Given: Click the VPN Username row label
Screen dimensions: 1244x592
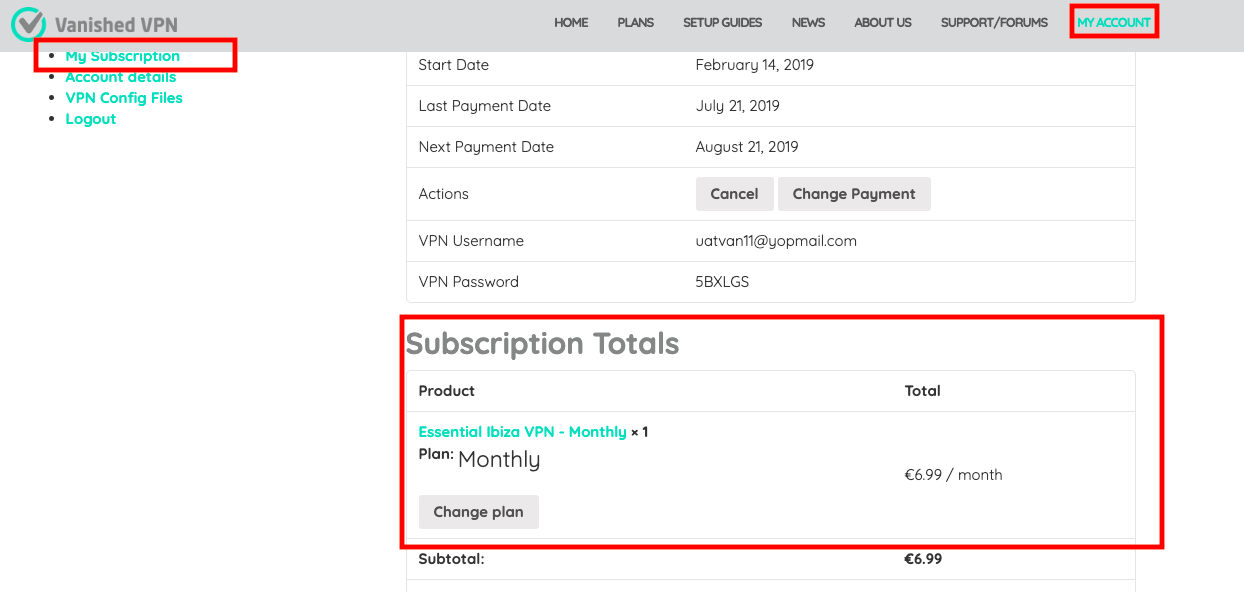Looking at the screenshot, I should [471, 241].
